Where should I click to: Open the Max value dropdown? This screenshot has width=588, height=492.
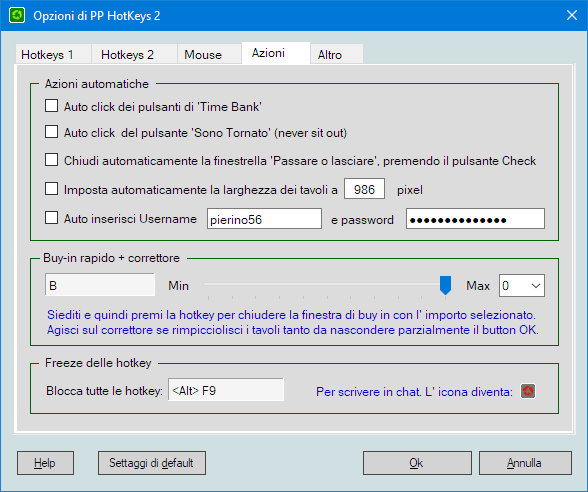click(522, 286)
